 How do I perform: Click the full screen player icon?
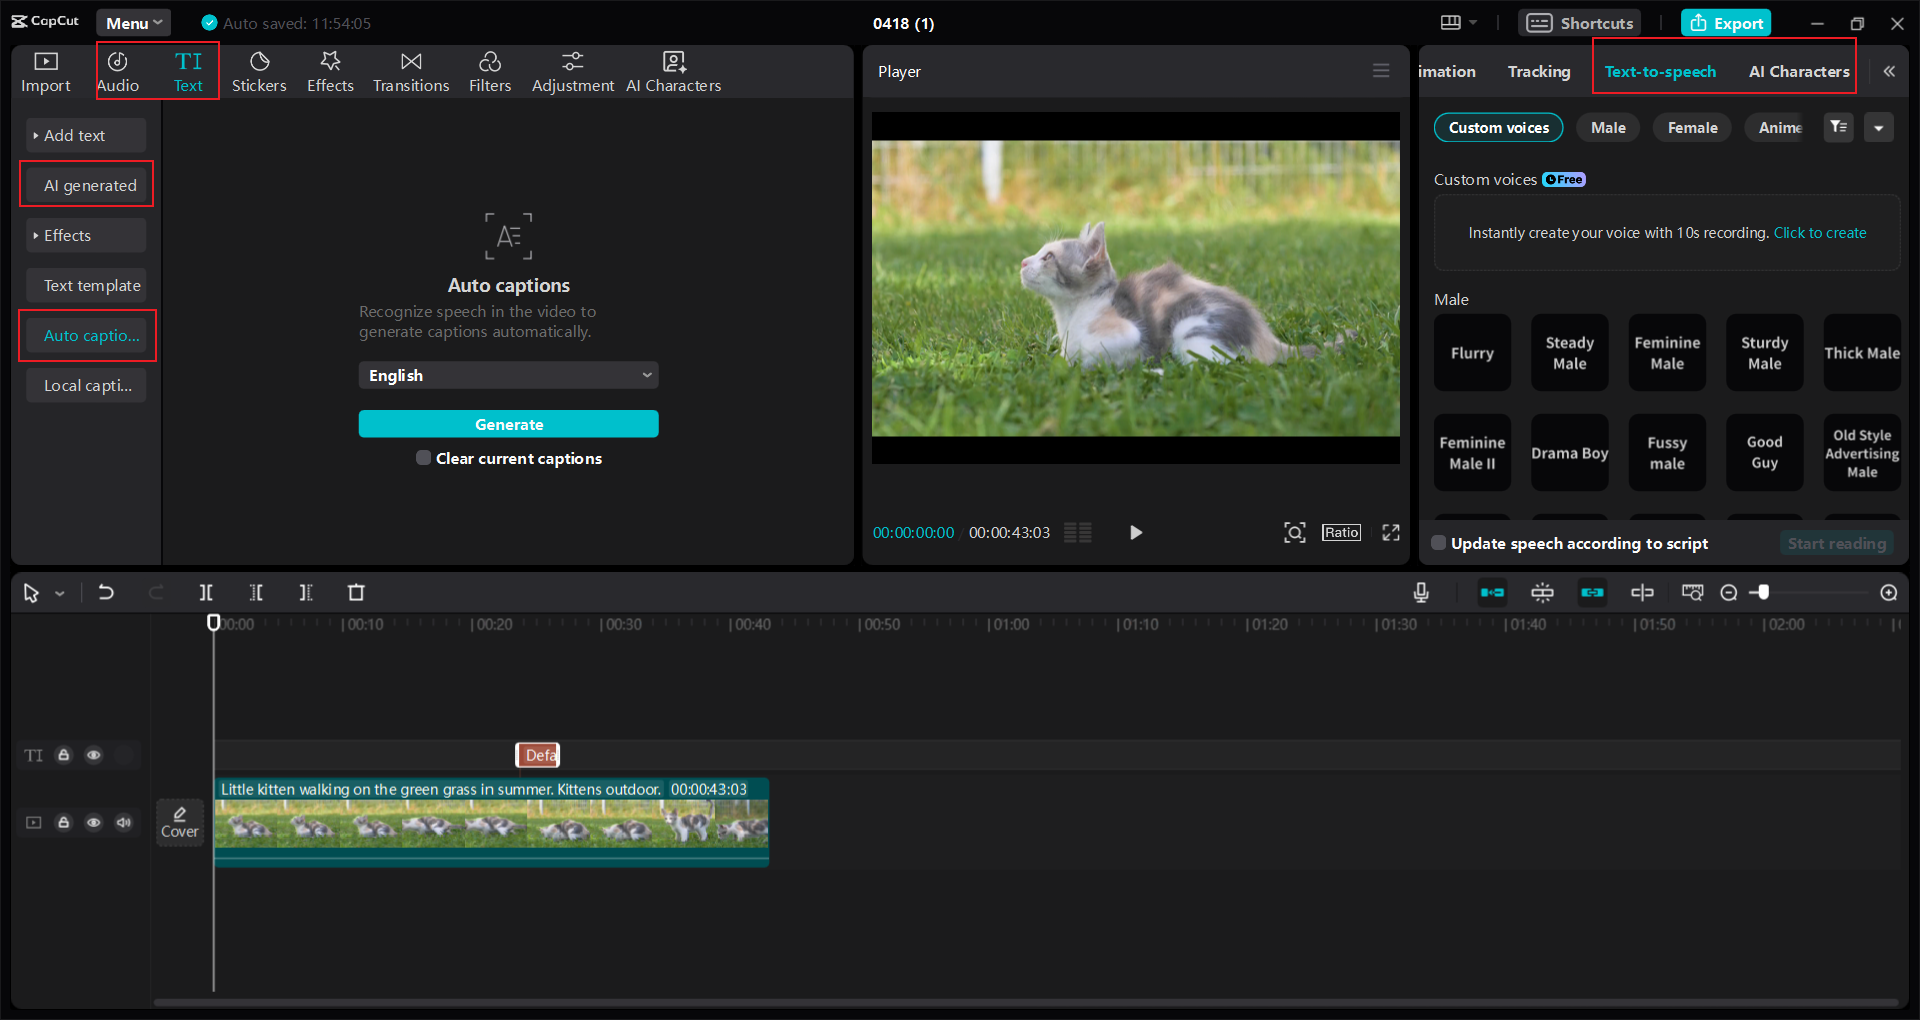1391,532
